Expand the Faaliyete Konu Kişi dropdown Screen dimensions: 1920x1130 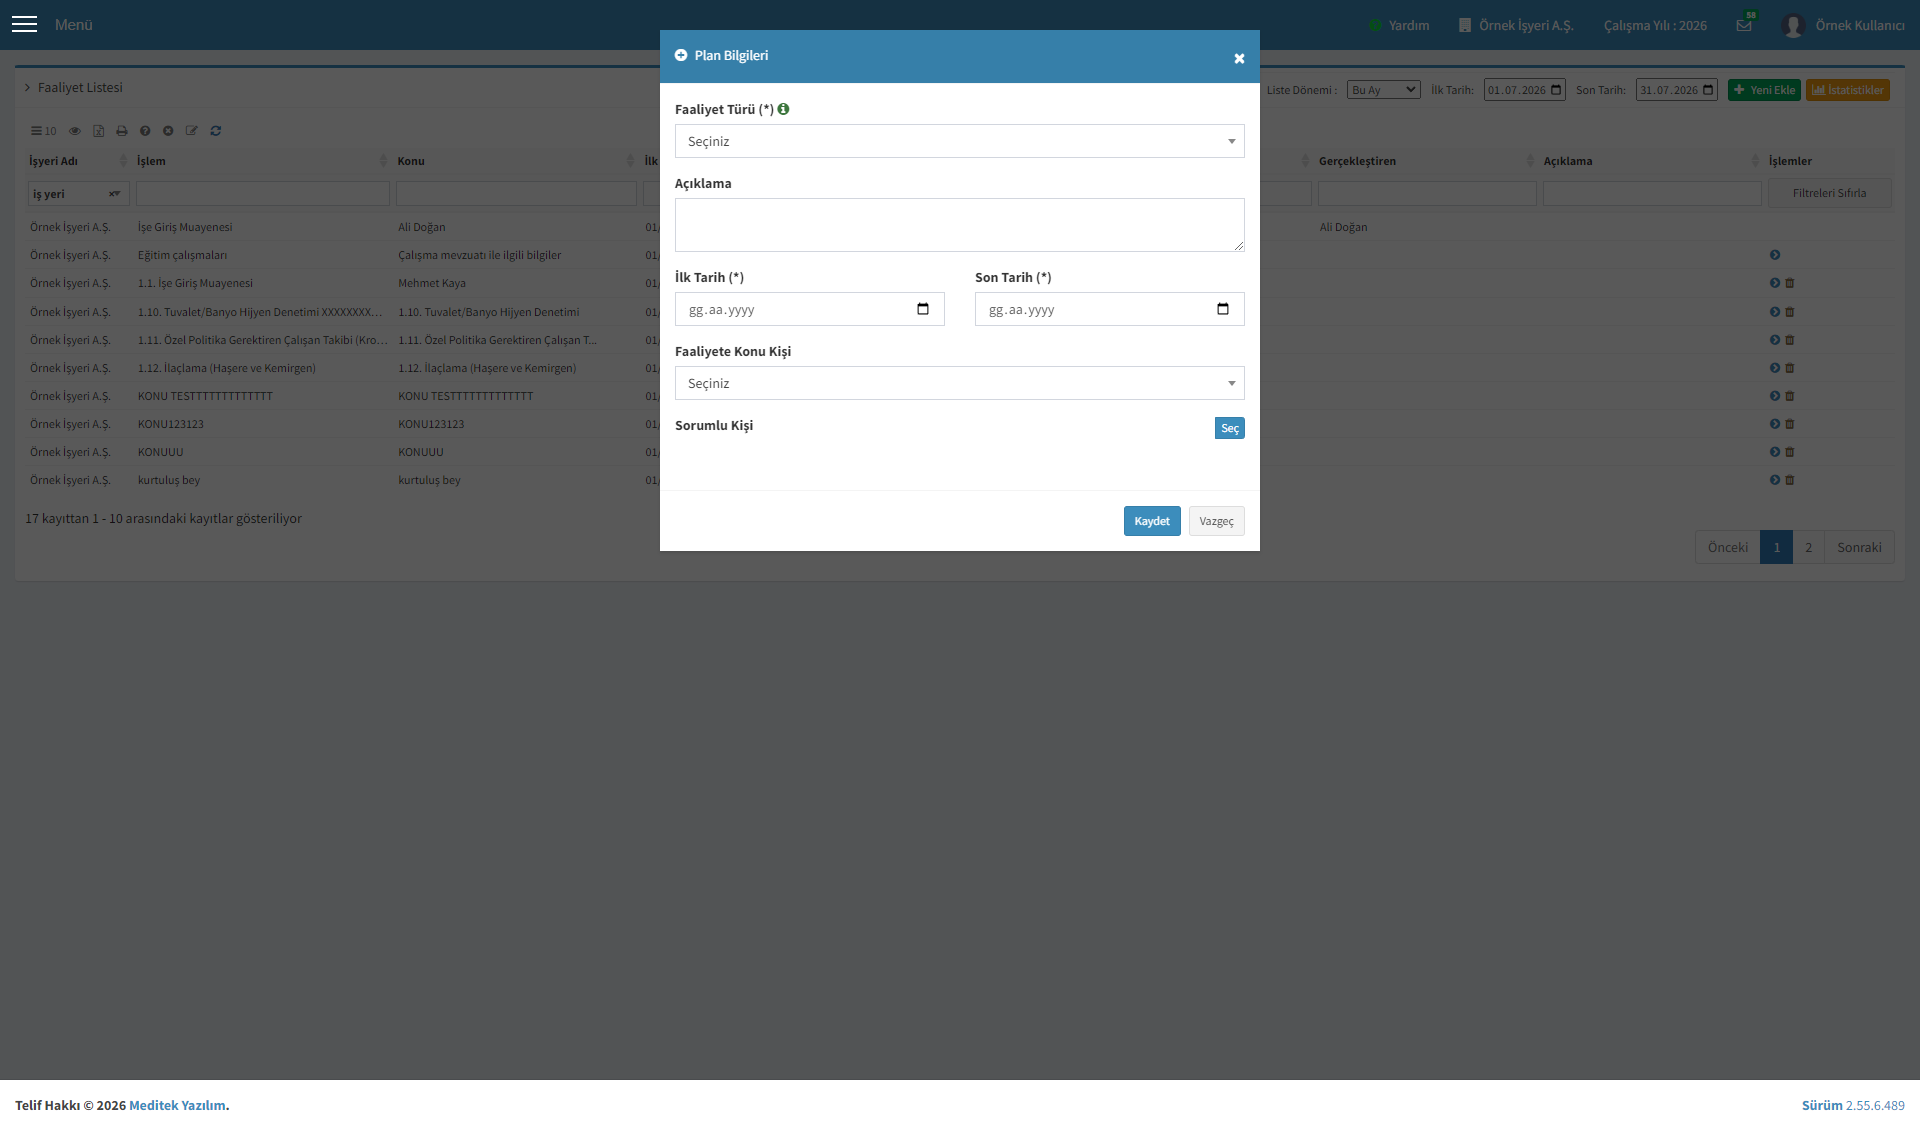click(959, 383)
